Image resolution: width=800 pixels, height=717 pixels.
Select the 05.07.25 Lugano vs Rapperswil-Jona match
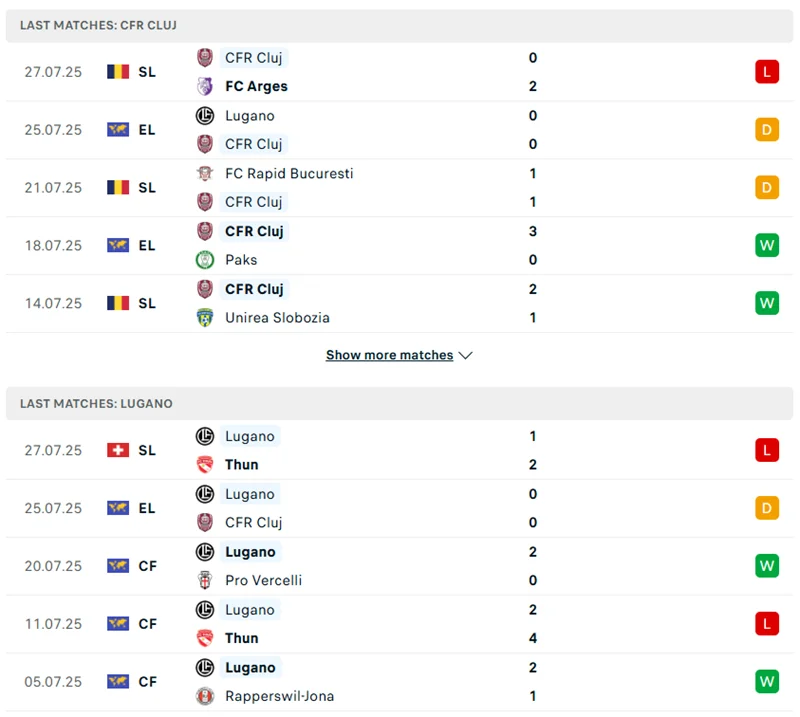coord(400,682)
